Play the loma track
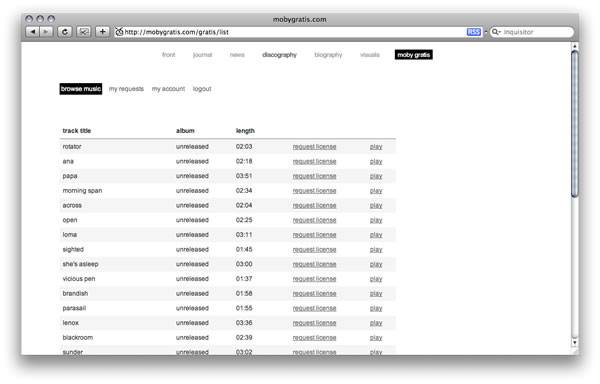This screenshot has height=384, width=600. coord(376,235)
